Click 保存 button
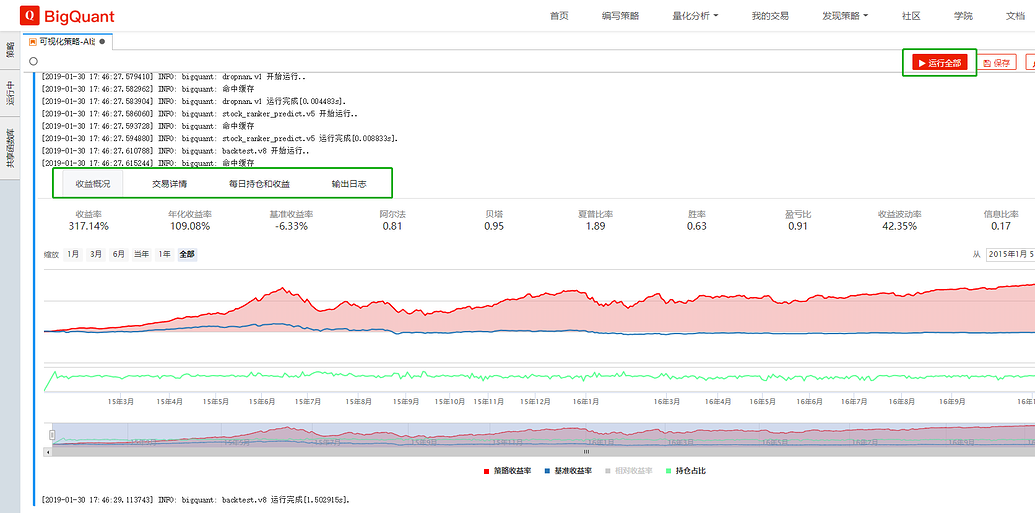The height and width of the screenshot is (513, 1035). [997, 63]
